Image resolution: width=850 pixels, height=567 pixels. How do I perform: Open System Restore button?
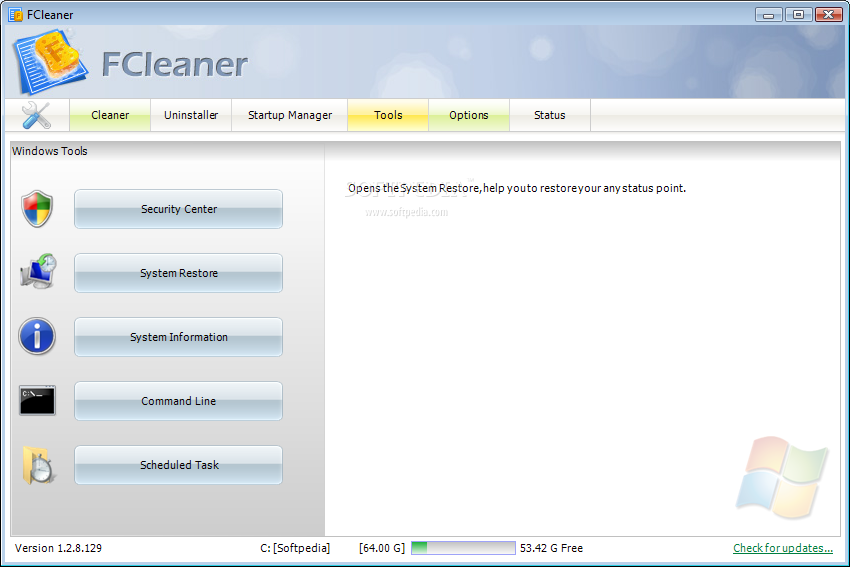178,273
